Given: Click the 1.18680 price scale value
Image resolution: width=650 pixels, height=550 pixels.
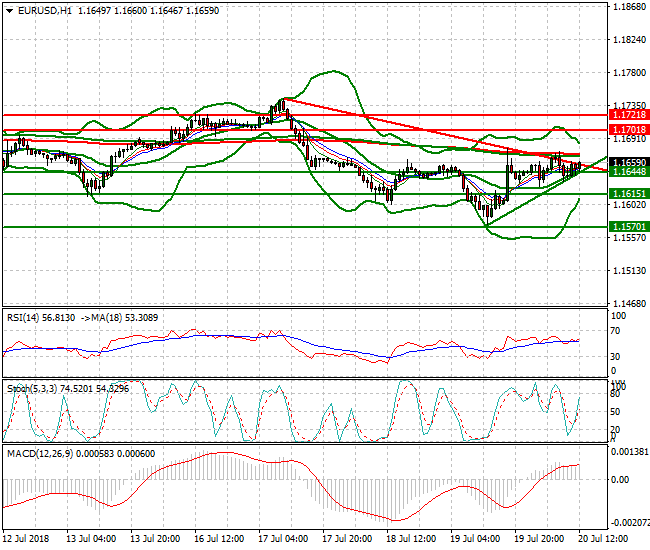Looking at the screenshot, I should pos(630,7).
